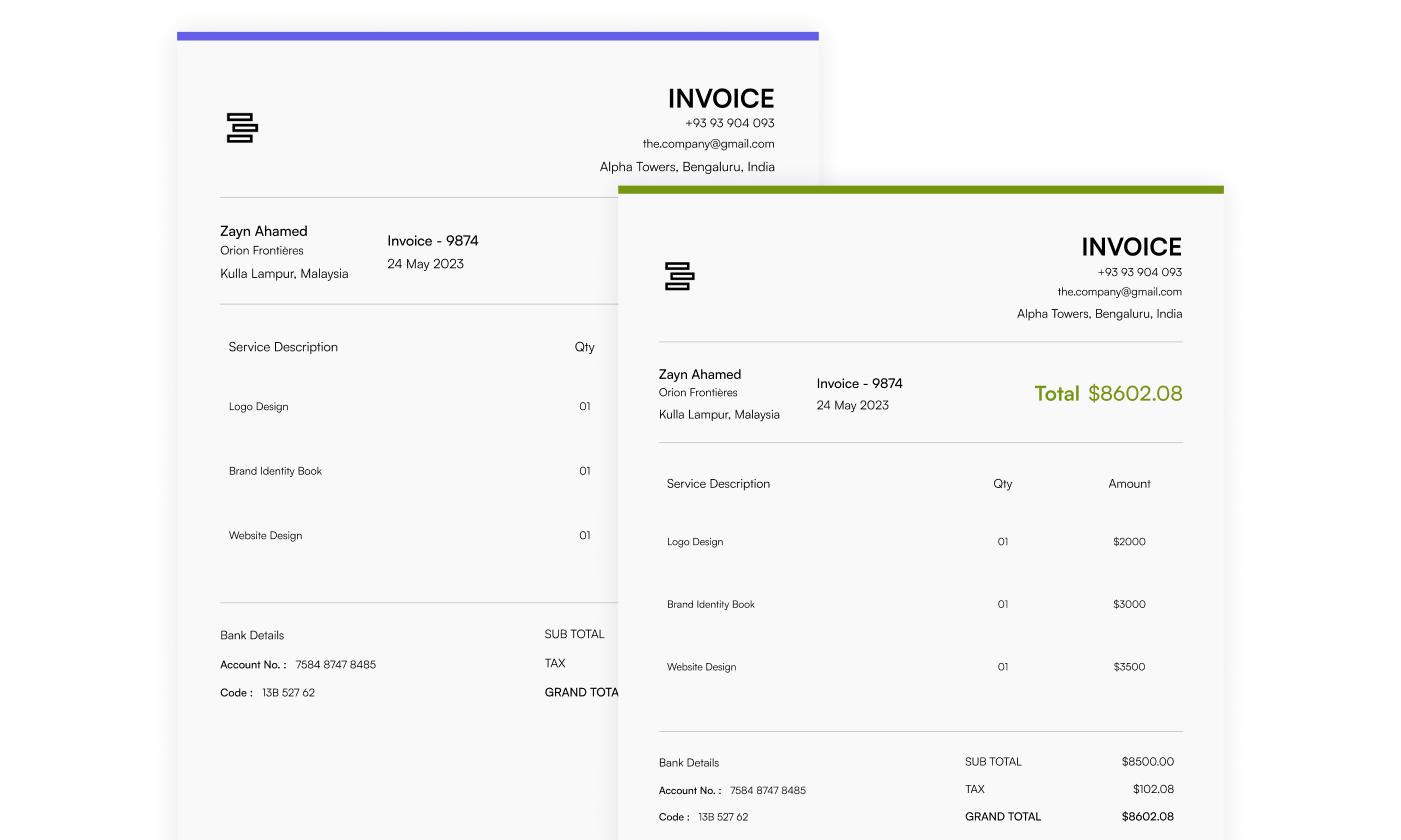
Task: Select Brand Identity Book on green invoice
Action: pyautogui.click(x=711, y=605)
